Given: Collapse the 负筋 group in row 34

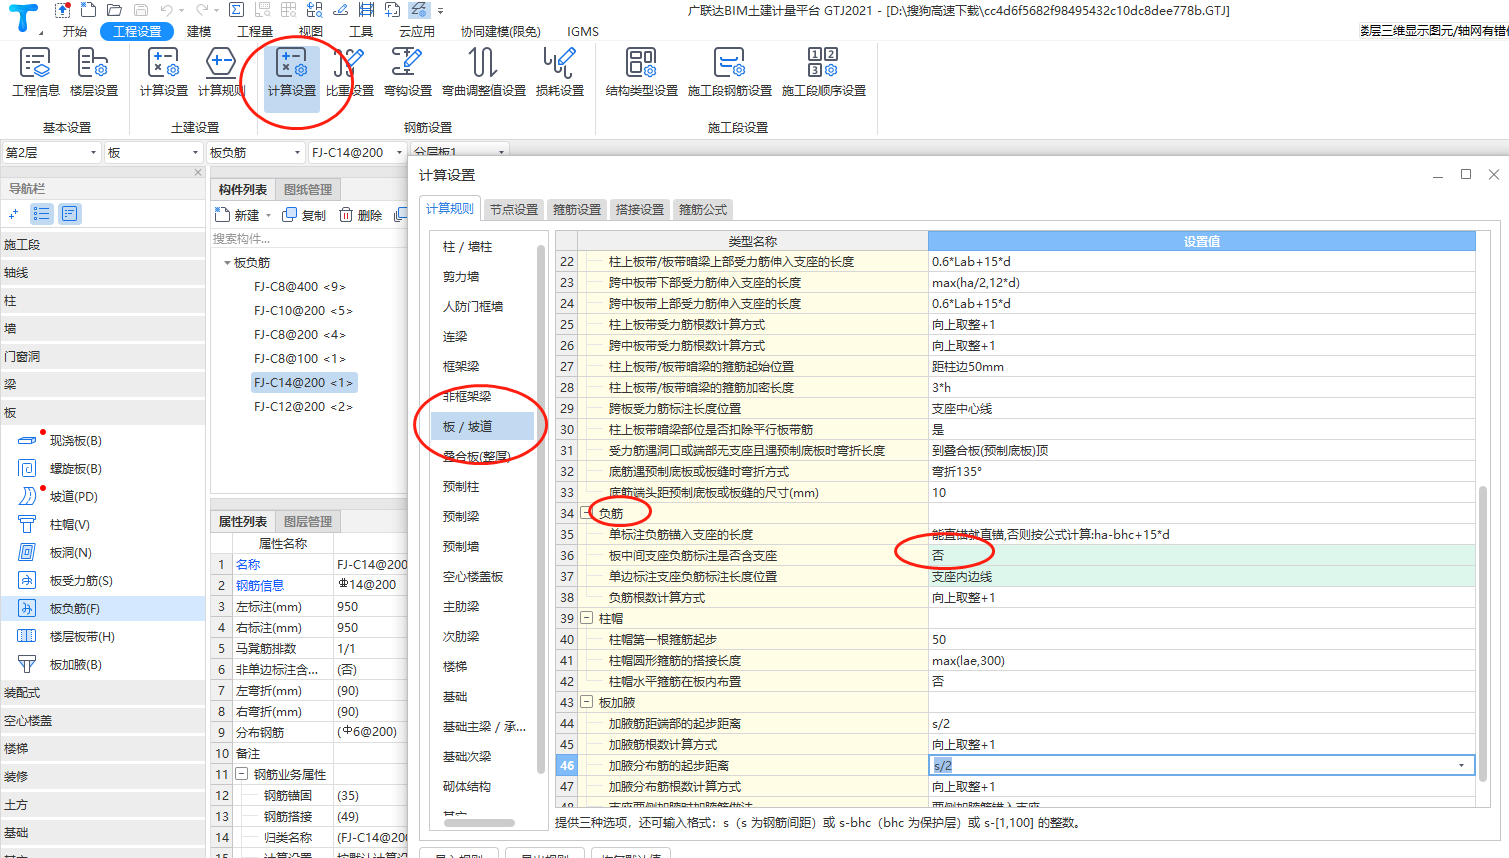Looking at the screenshot, I should 586,513.
